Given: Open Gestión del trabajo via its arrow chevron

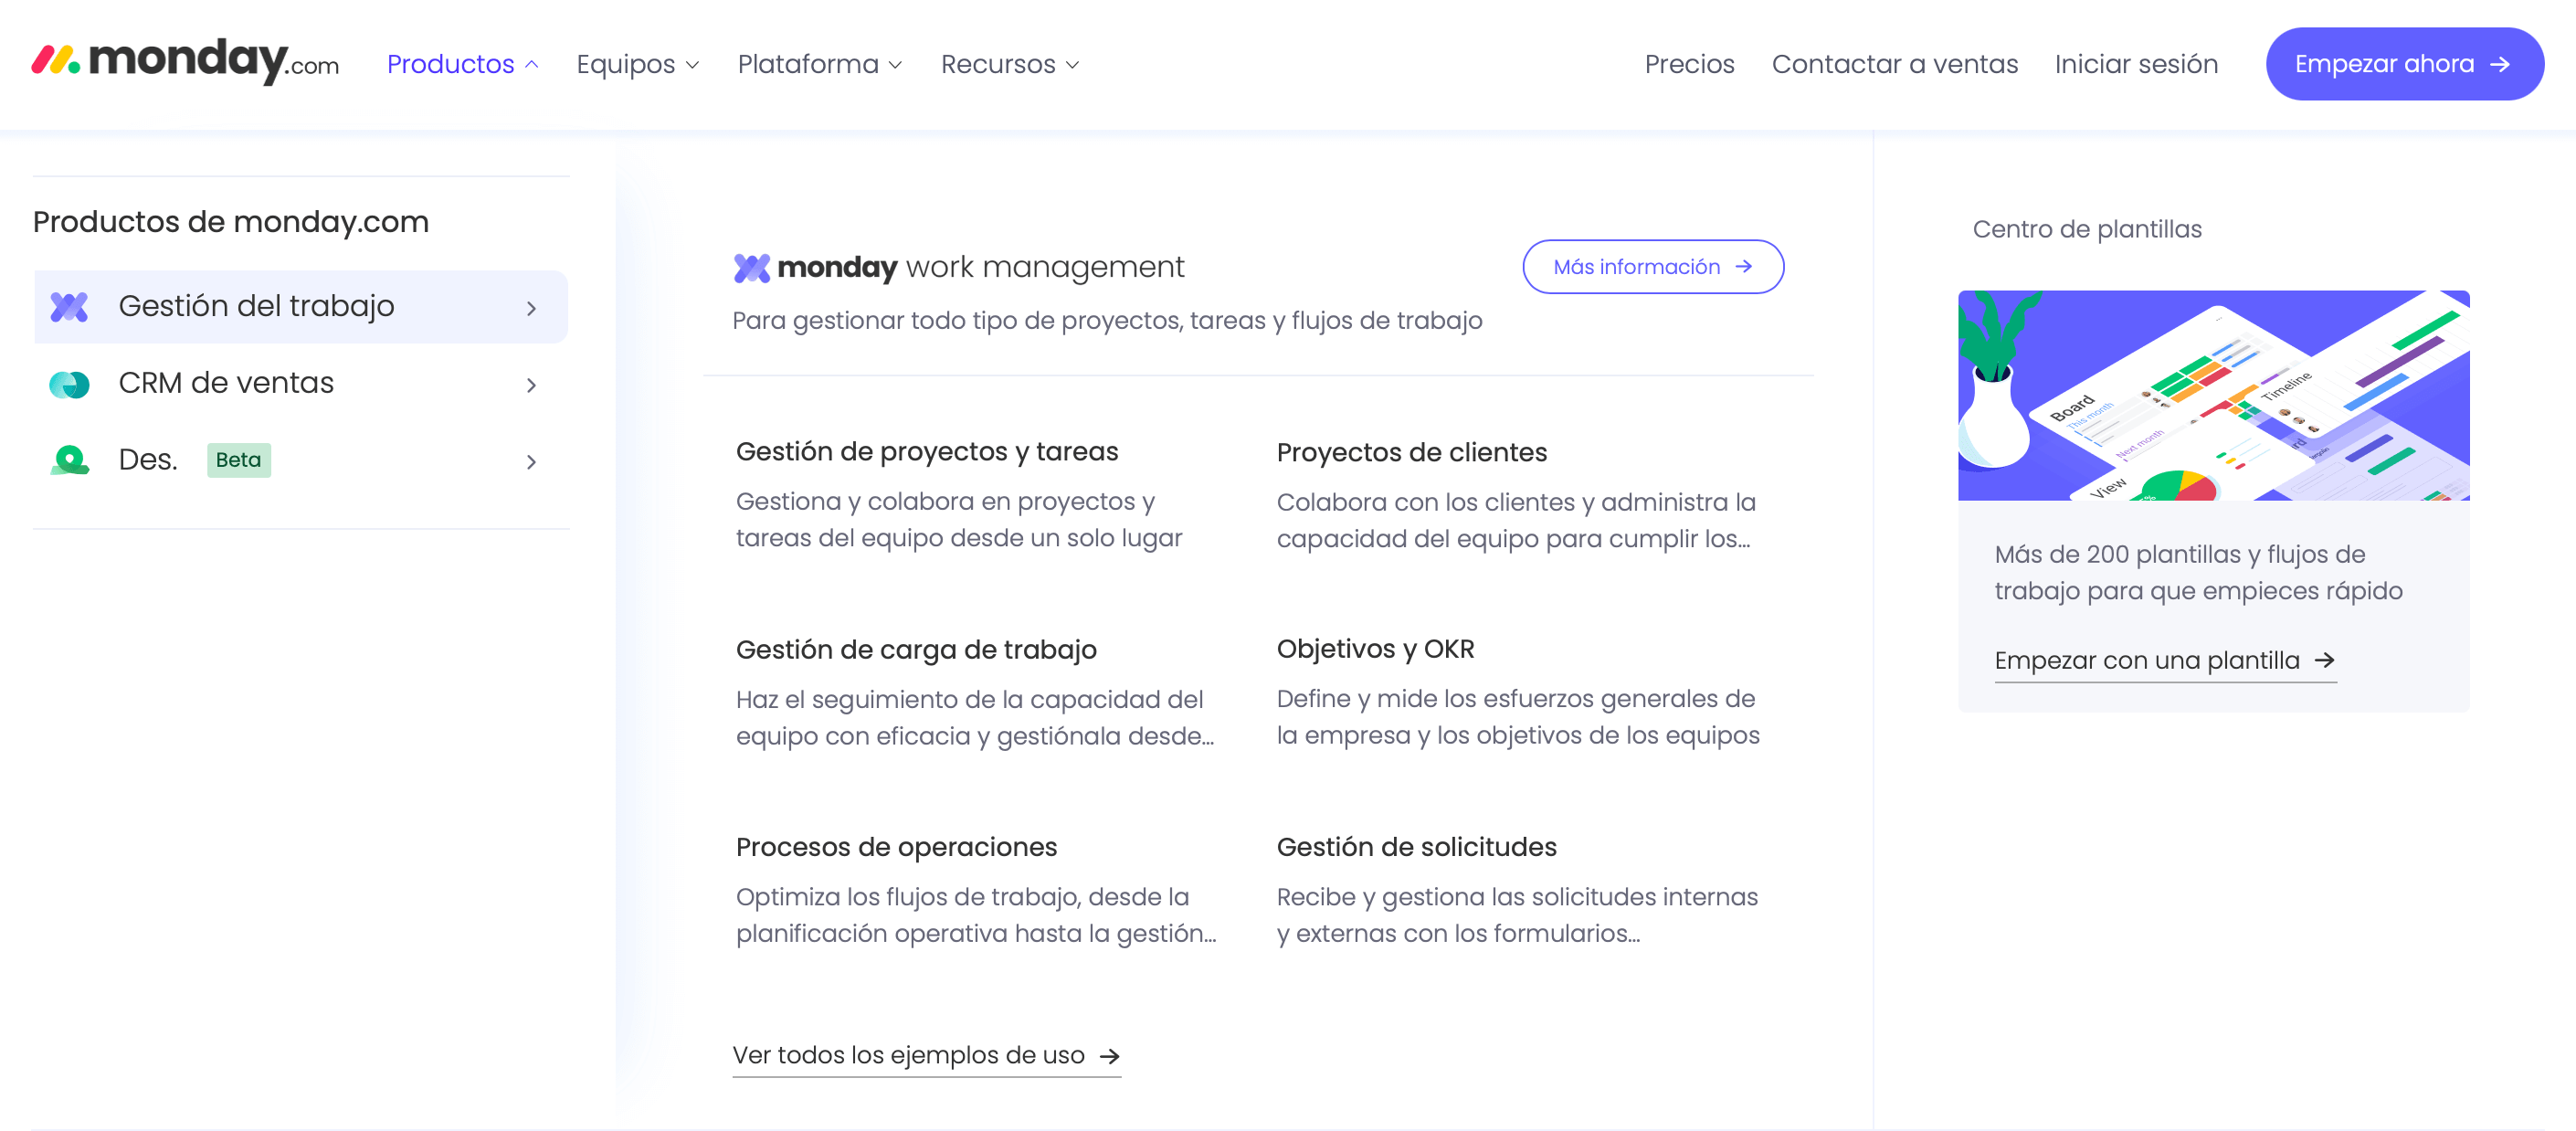Looking at the screenshot, I should pos(531,310).
